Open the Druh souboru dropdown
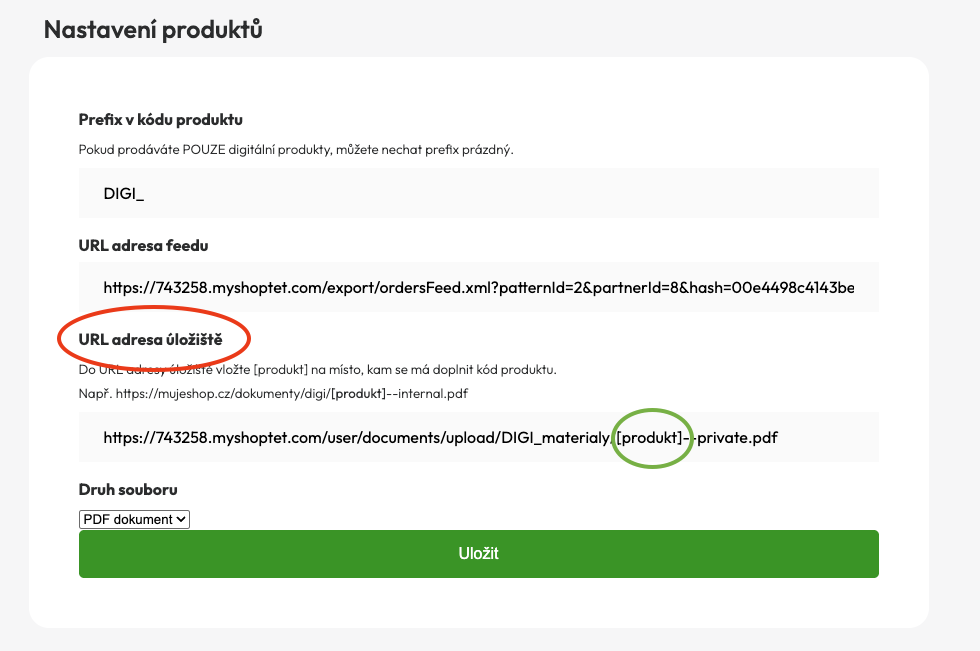The image size is (980, 651). (x=134, y=519)
